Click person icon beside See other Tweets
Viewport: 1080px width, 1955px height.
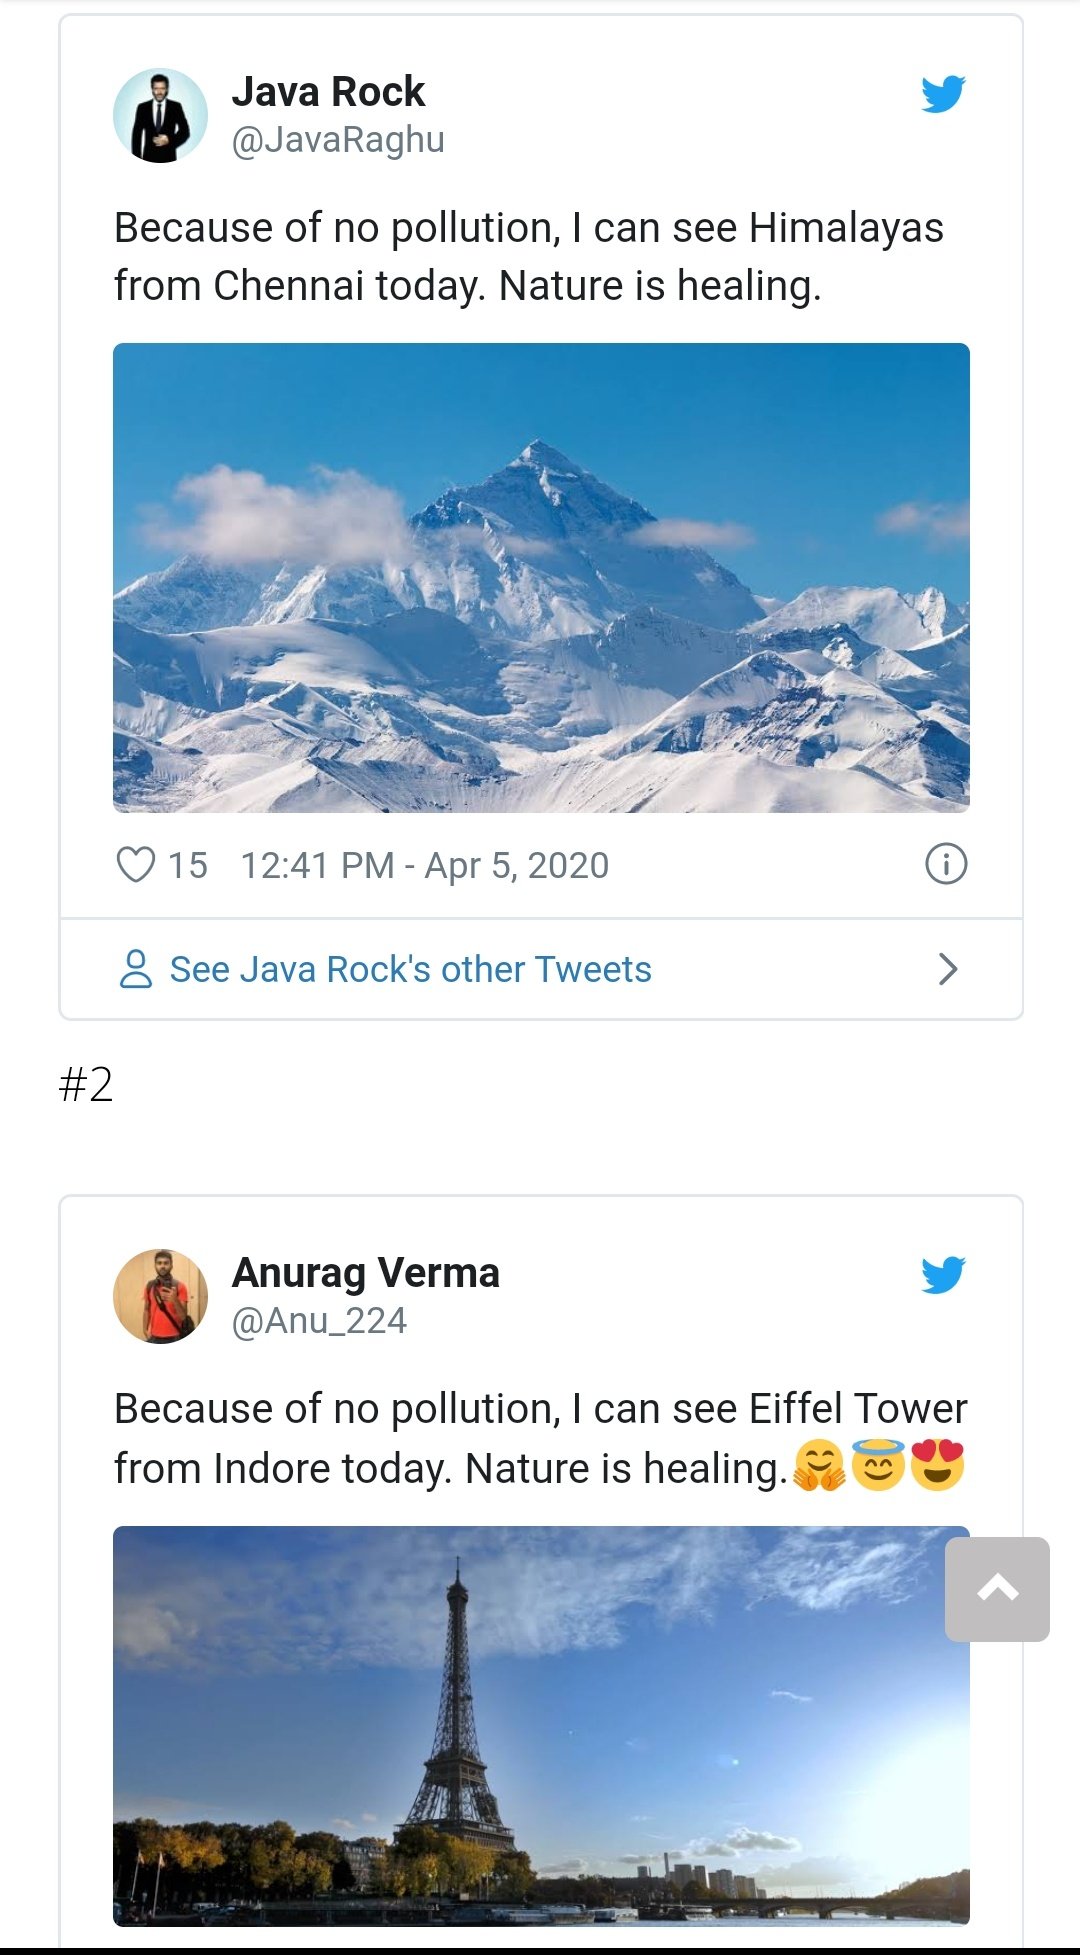point(136,969)
